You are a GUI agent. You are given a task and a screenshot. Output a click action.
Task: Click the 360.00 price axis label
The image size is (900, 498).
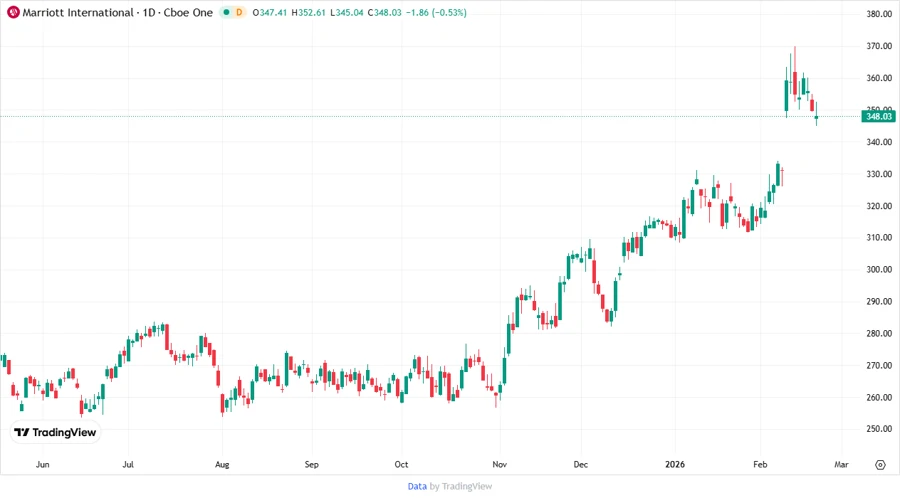879,78
